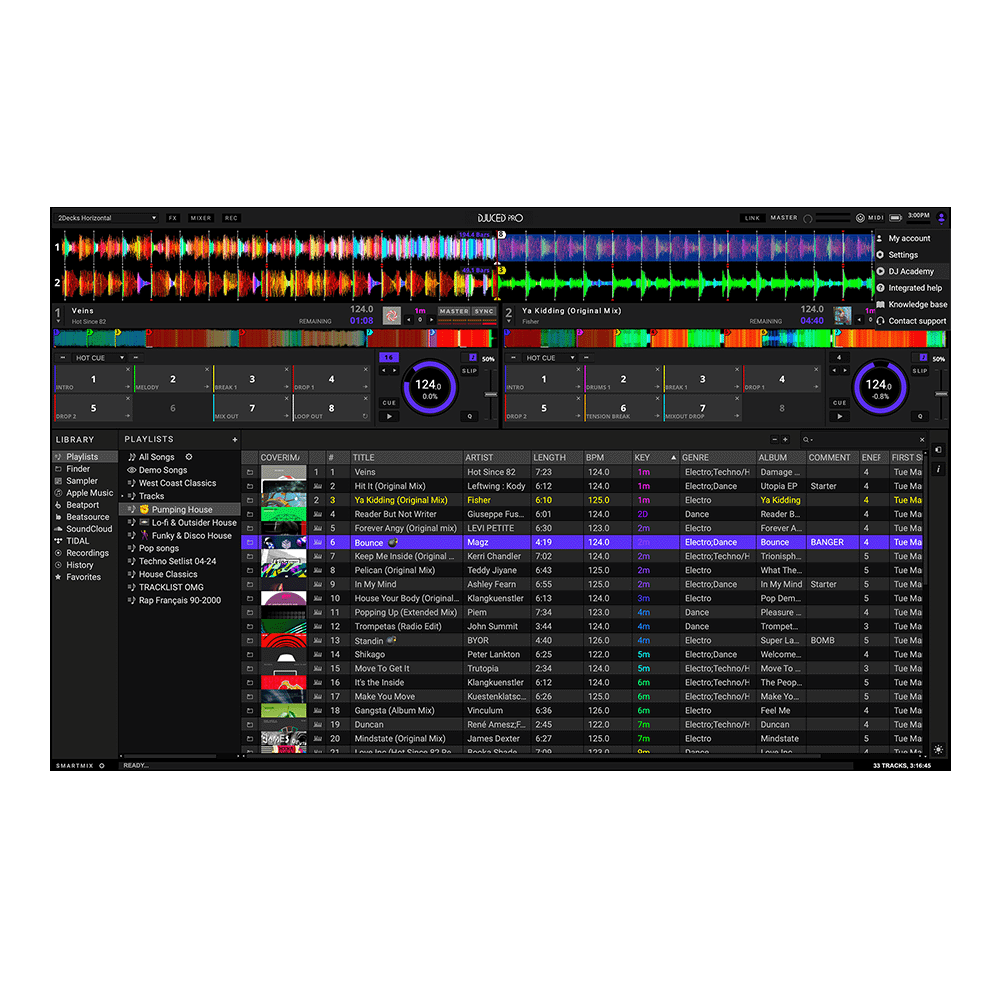The image size is (1000, 1000).
Task: Open the track info panel icon
Action: pyautogui.click(x=938, y=469)
